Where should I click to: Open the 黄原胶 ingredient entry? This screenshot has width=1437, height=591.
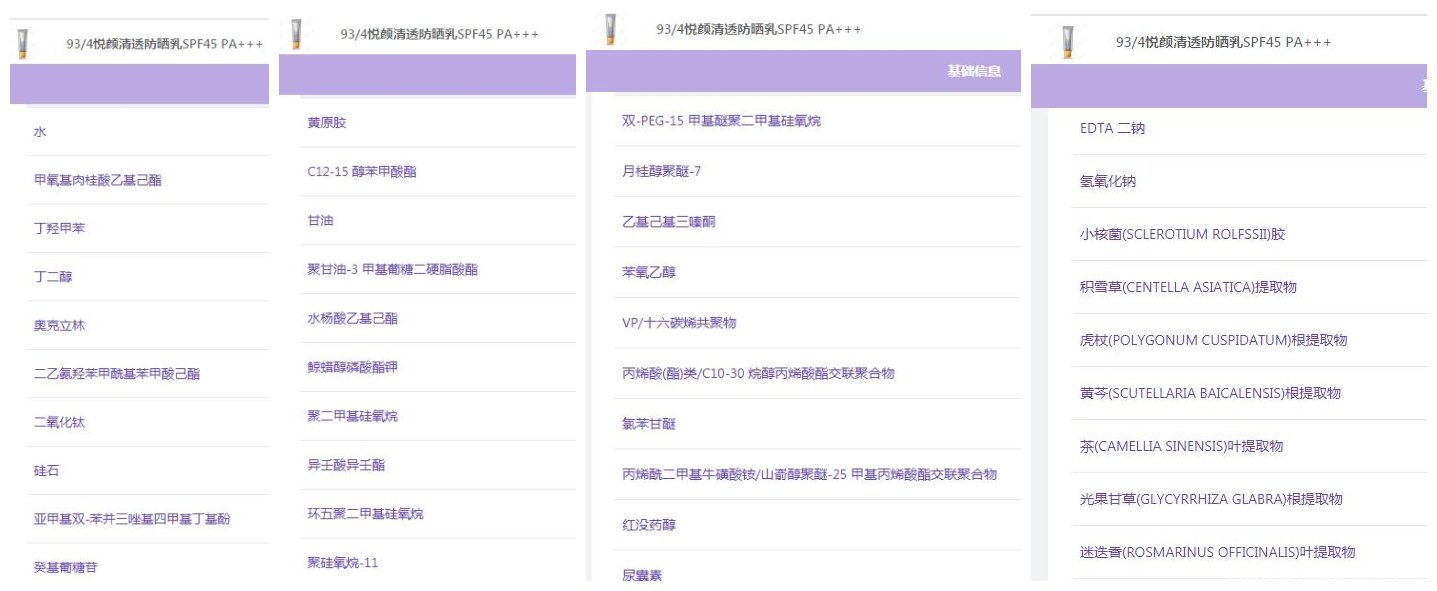click(x=327, y=123)
